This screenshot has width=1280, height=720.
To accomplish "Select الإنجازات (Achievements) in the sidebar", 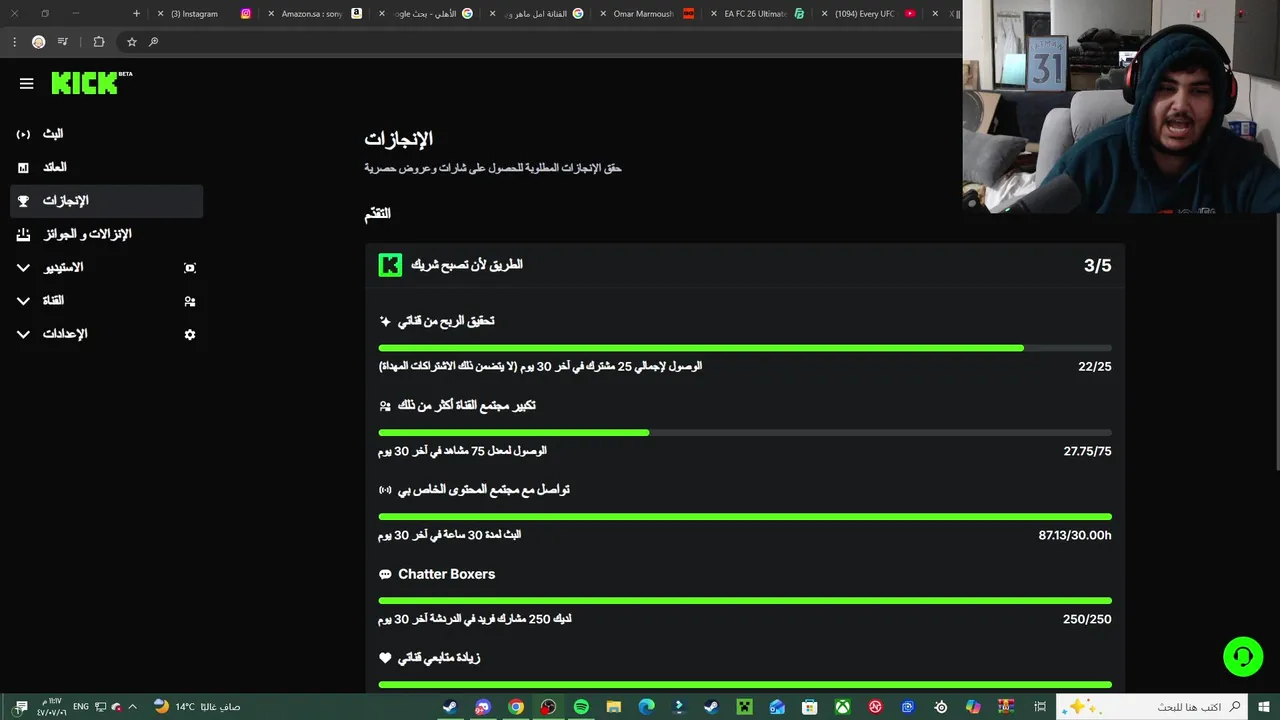I will tap(106, 201).
